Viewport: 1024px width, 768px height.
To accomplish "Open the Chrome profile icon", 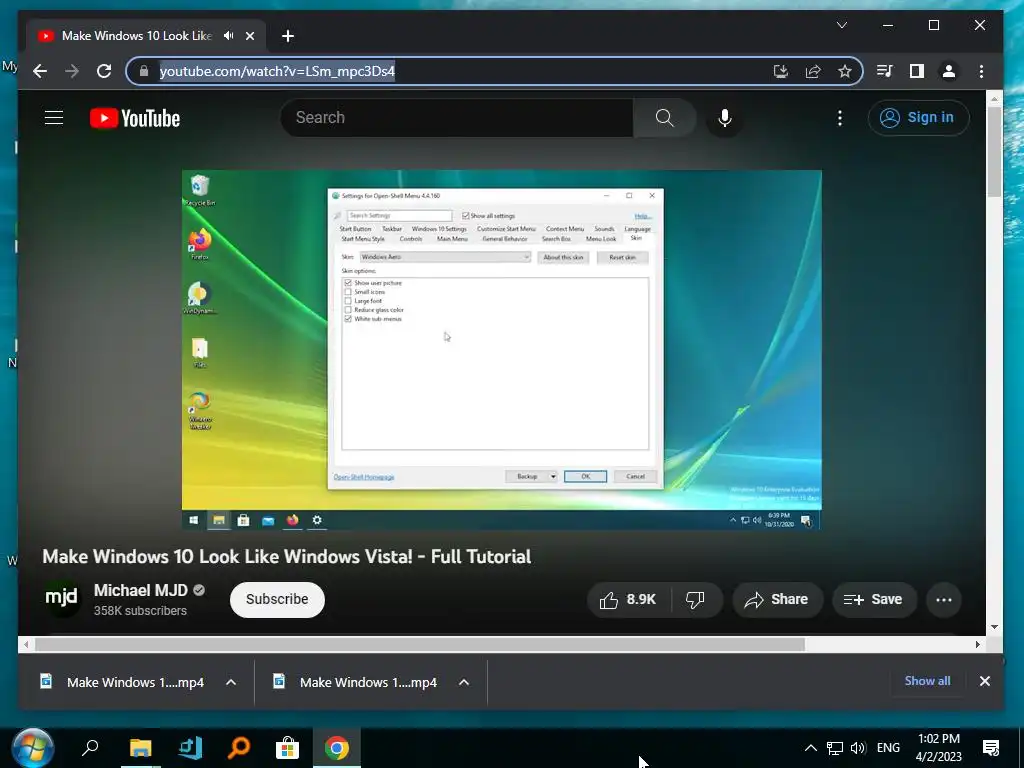I will (x=949, y=71).
